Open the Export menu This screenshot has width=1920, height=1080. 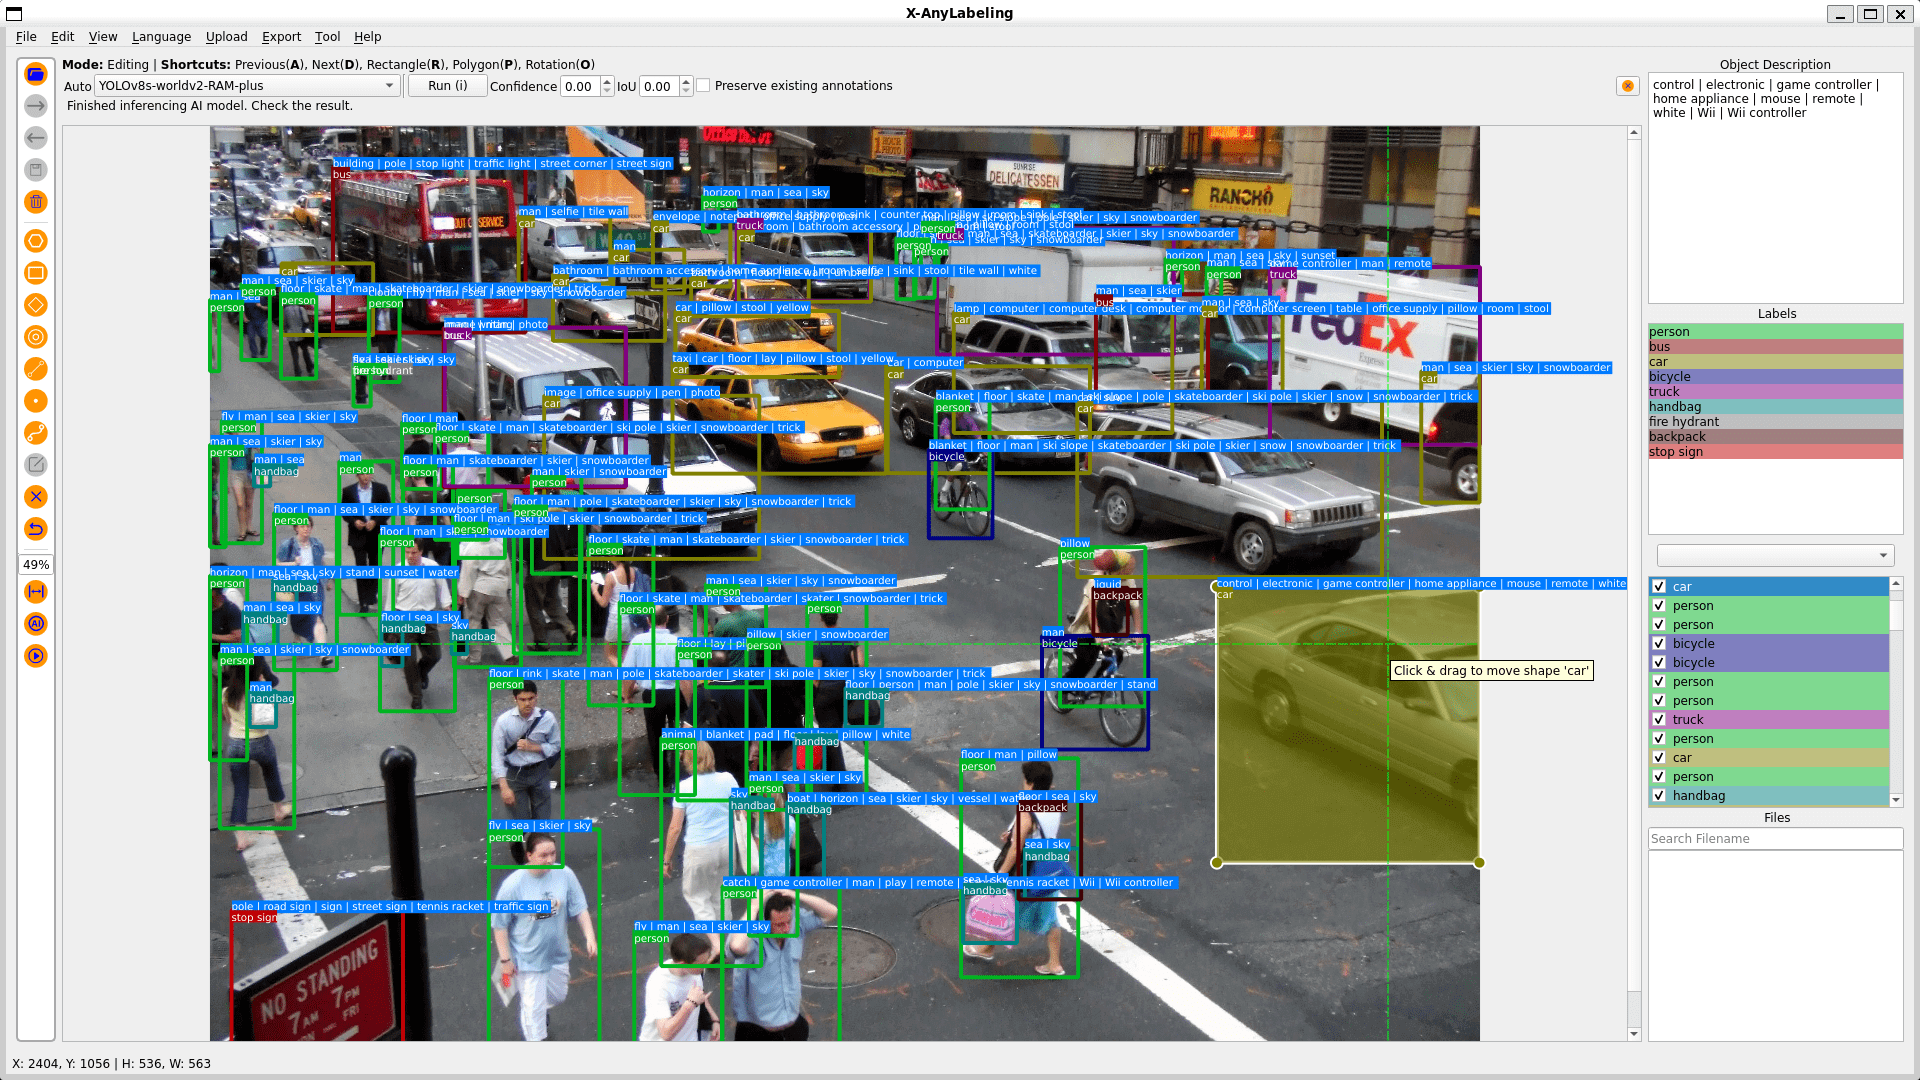tap(281, 37)
